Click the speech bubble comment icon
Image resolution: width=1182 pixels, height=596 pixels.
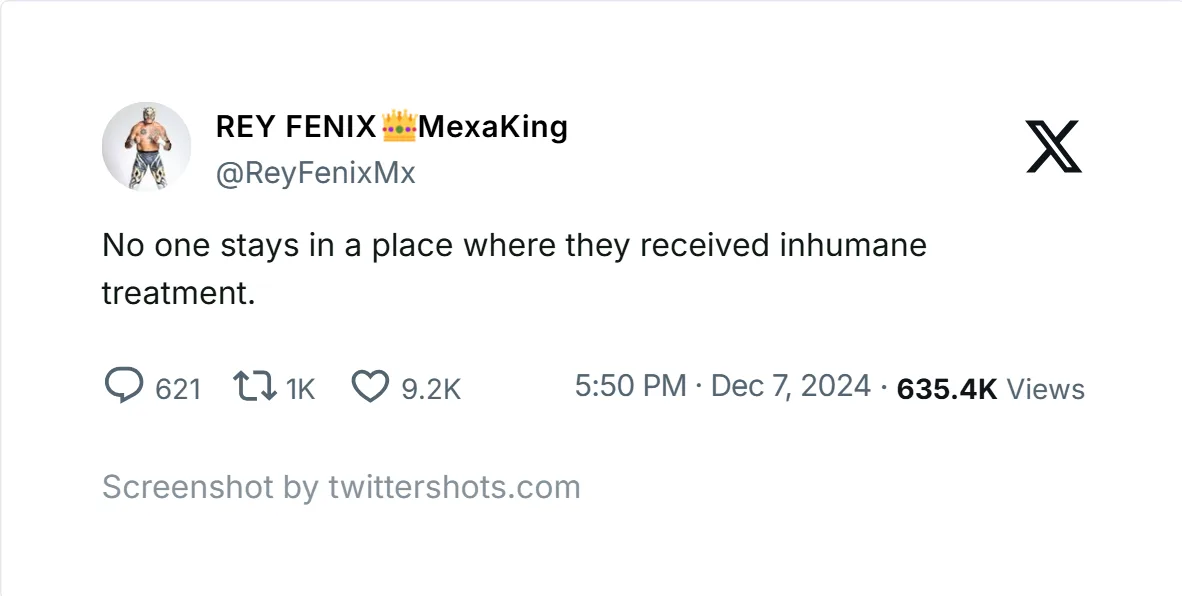pos(124,386)
